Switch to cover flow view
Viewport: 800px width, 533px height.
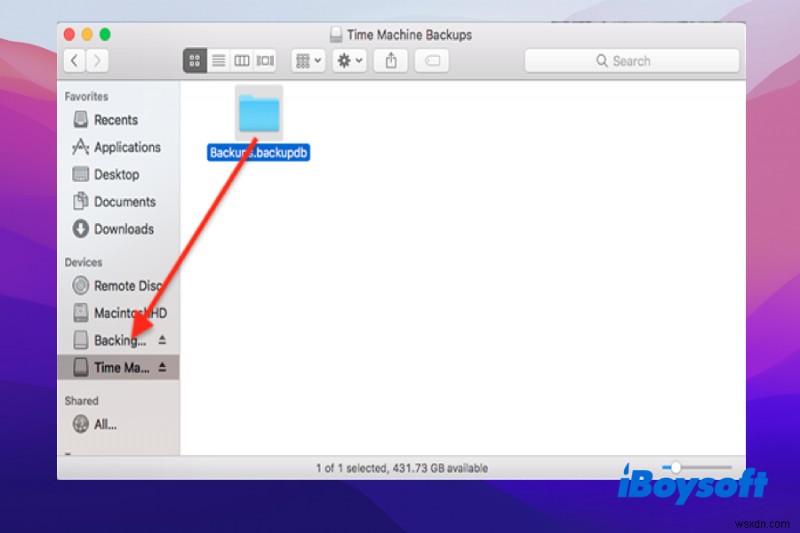pos(265,61)
